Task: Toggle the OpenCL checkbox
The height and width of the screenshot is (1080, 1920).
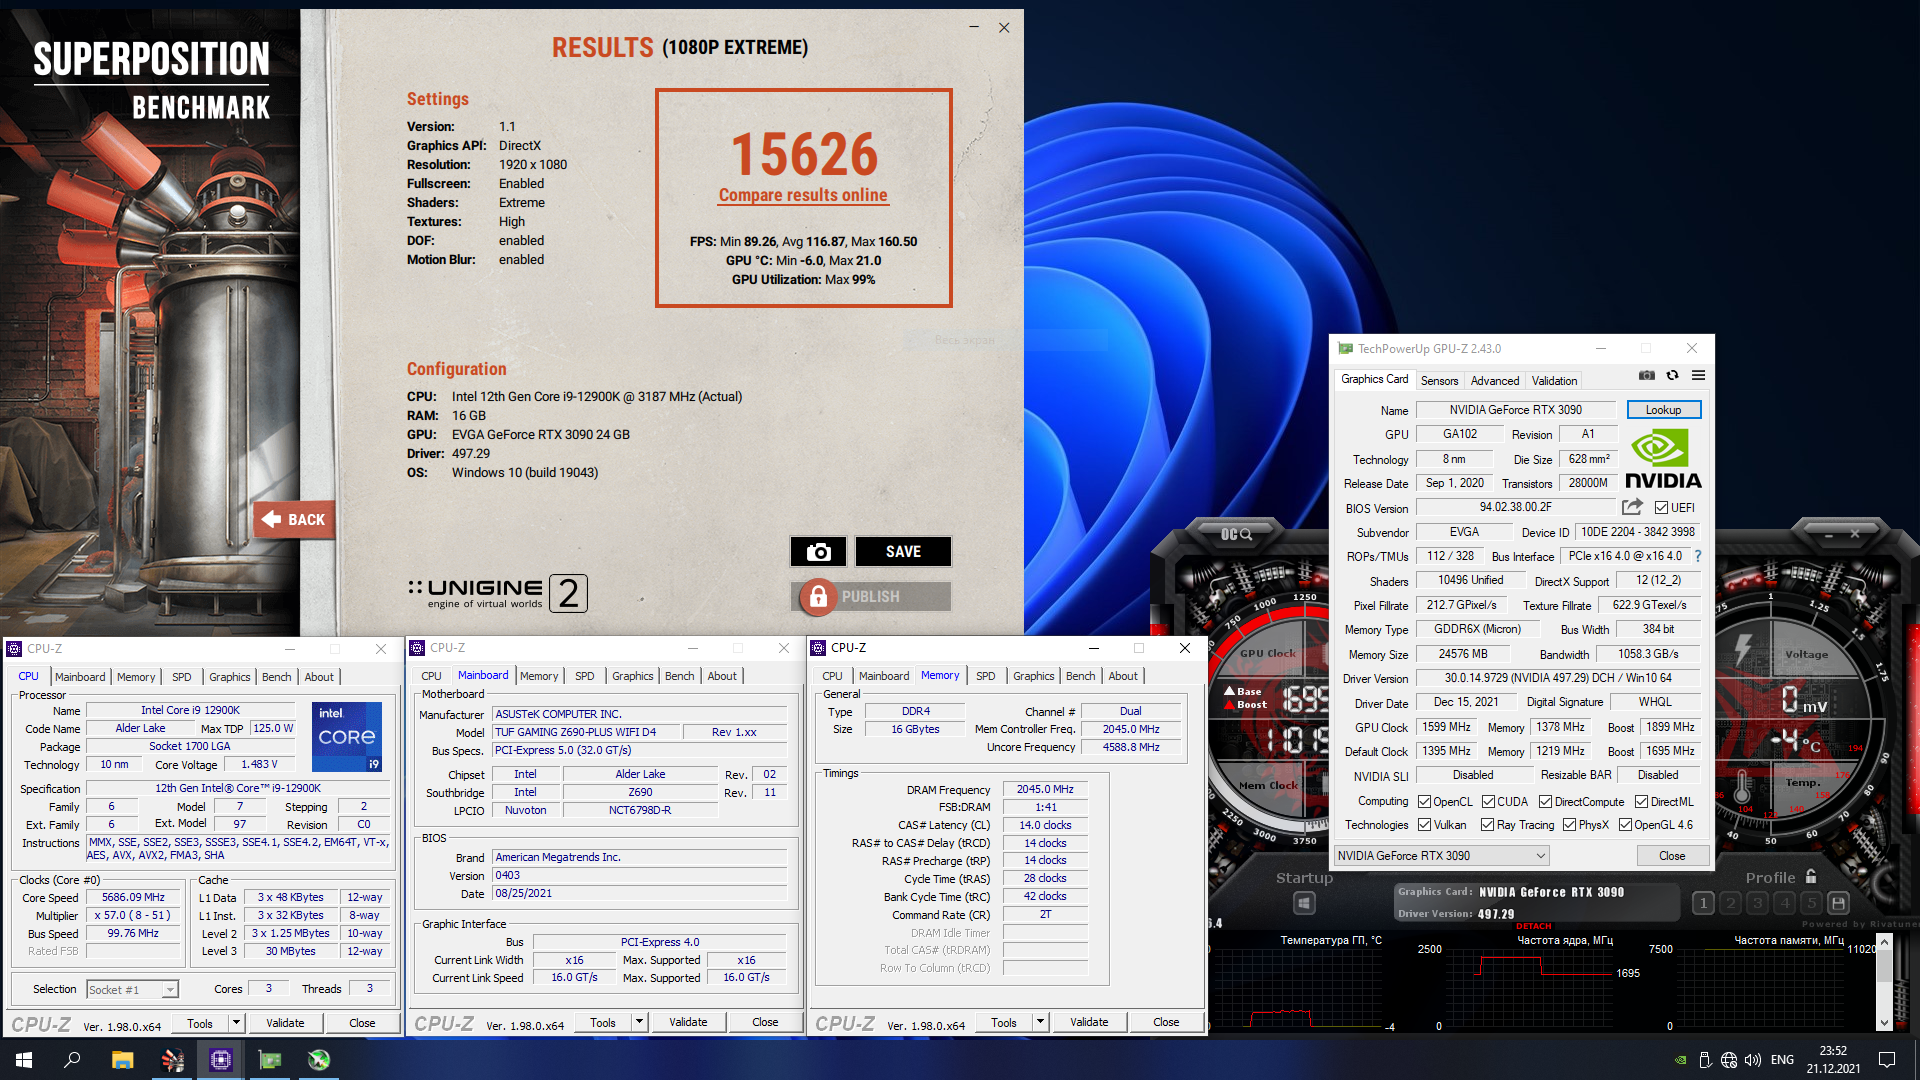Action: point(1424,802)
